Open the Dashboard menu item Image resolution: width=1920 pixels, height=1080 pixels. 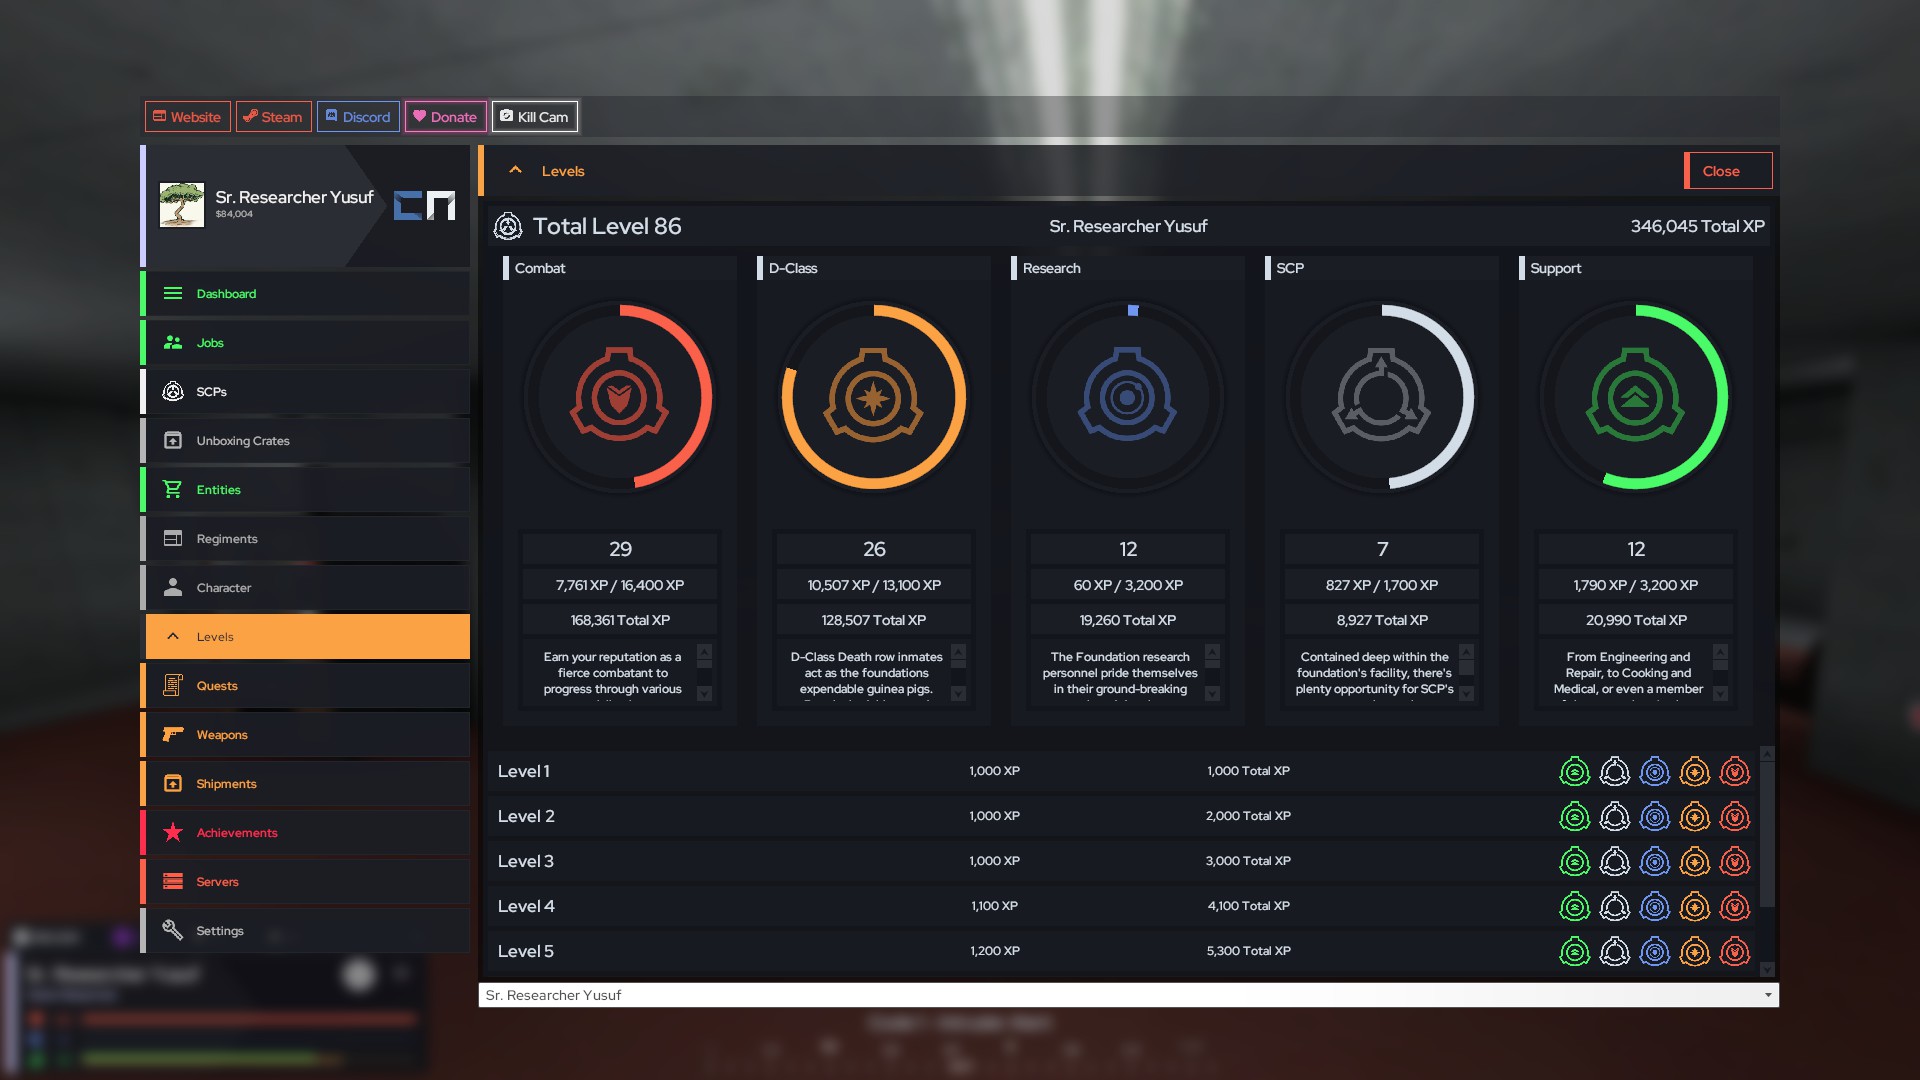coord(306,294)
